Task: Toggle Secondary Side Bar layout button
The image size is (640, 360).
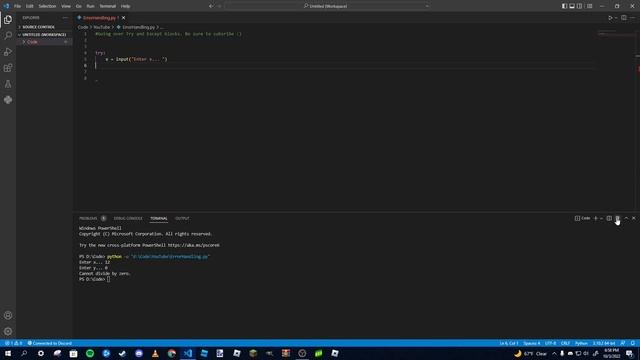Action: click(x=580, y=6)
